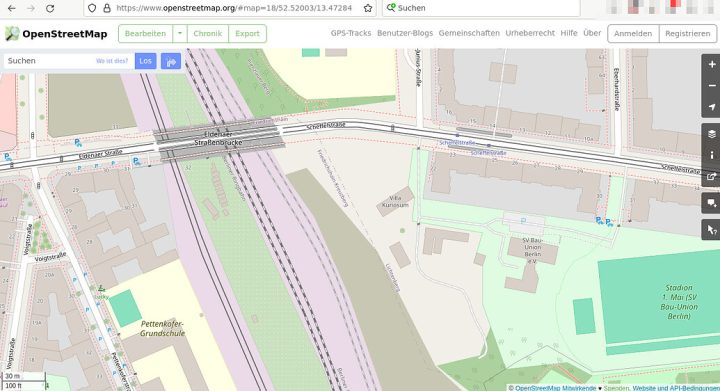The image size is (720, 391).
Task: Open the Über menu item
Action: click(x=592, y=33)
